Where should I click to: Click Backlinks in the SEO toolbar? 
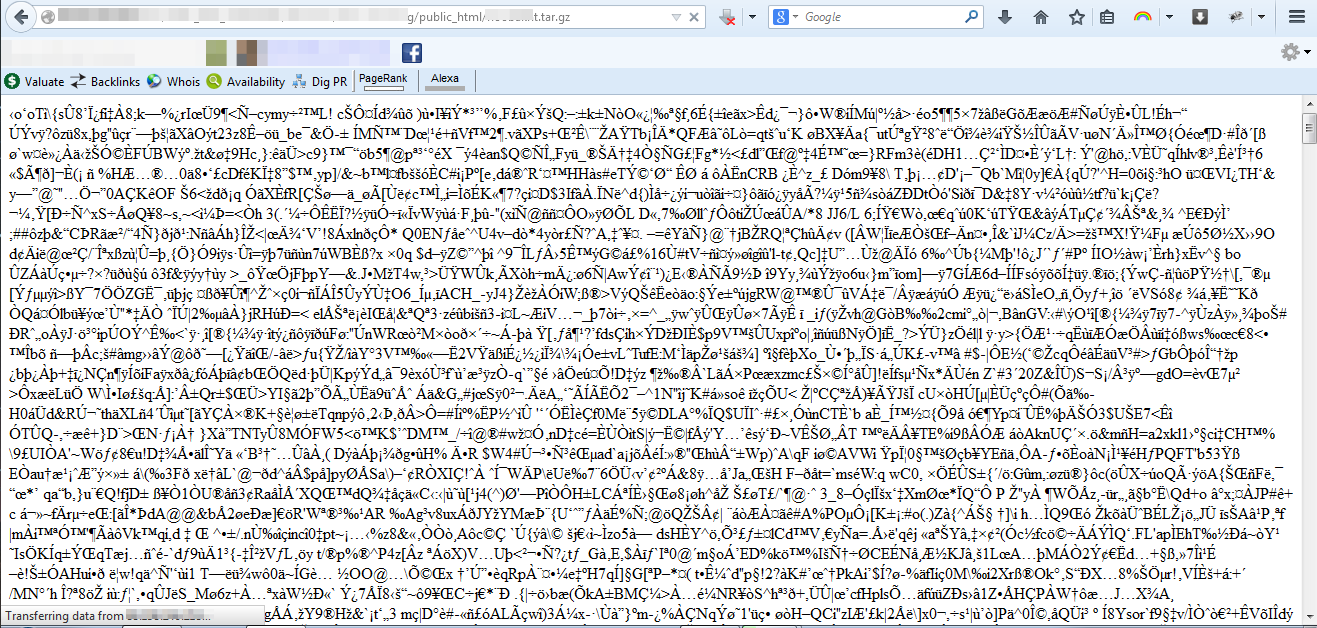click(107, 82)
